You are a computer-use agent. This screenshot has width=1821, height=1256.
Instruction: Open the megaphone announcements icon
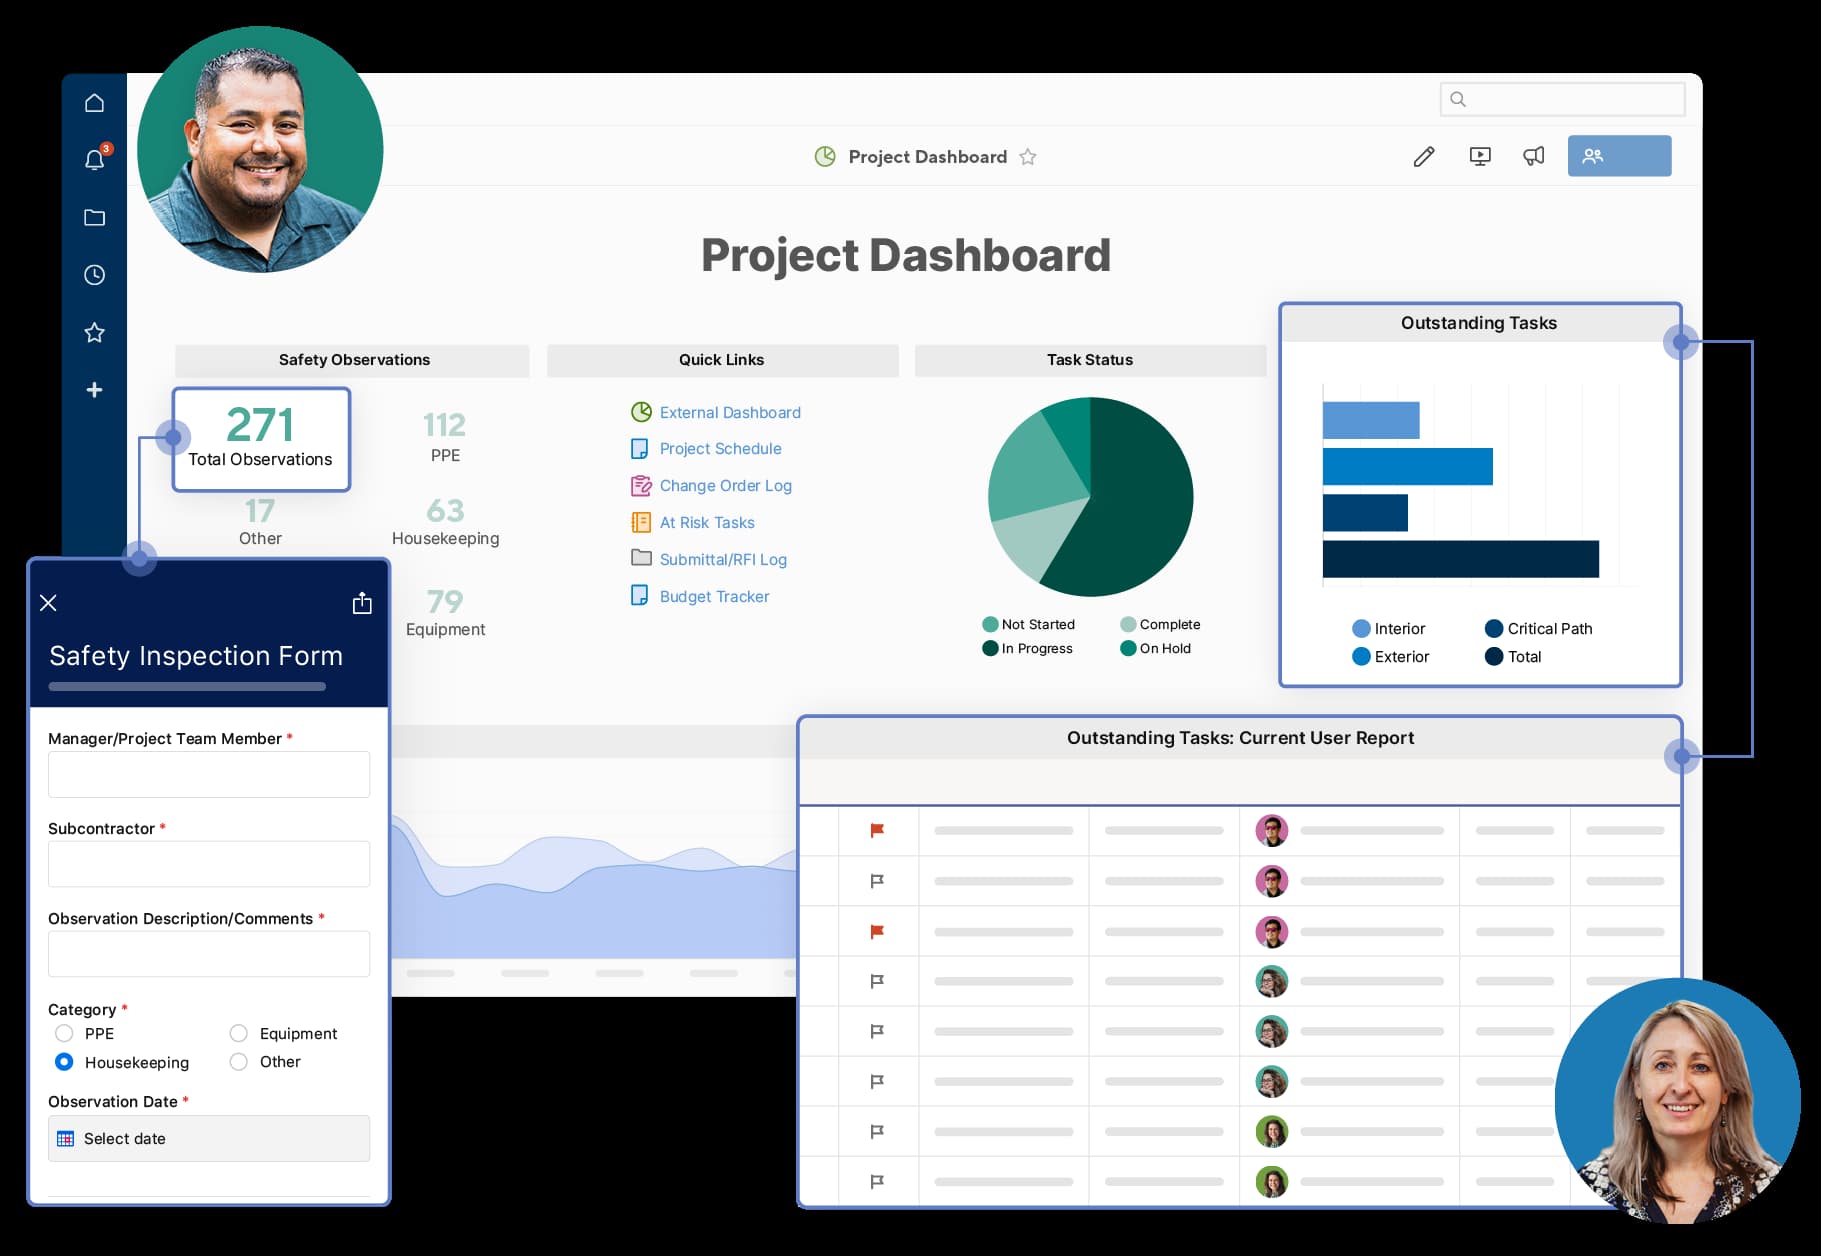pos(1533,156)
